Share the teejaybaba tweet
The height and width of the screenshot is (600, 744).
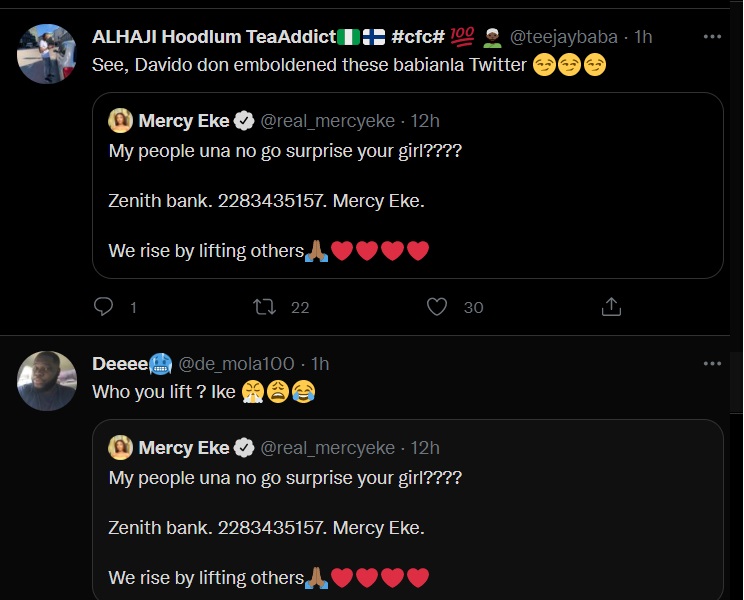click(x=611, y=307)
